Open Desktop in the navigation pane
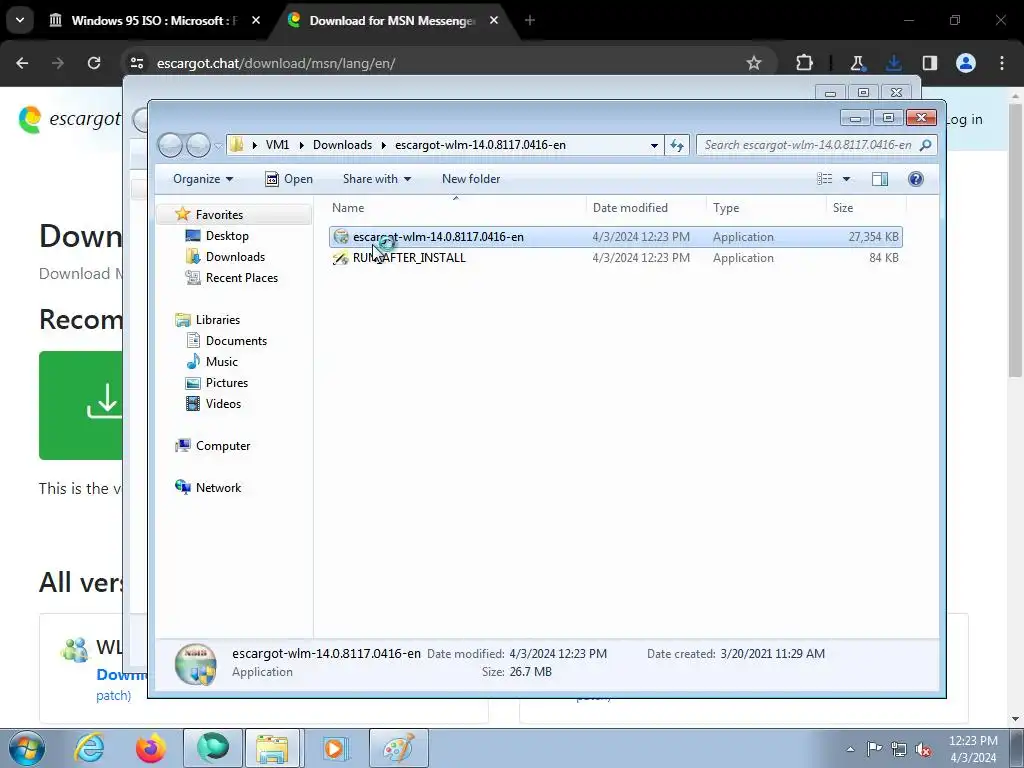1024x768 pixels. tap(227, 236)
